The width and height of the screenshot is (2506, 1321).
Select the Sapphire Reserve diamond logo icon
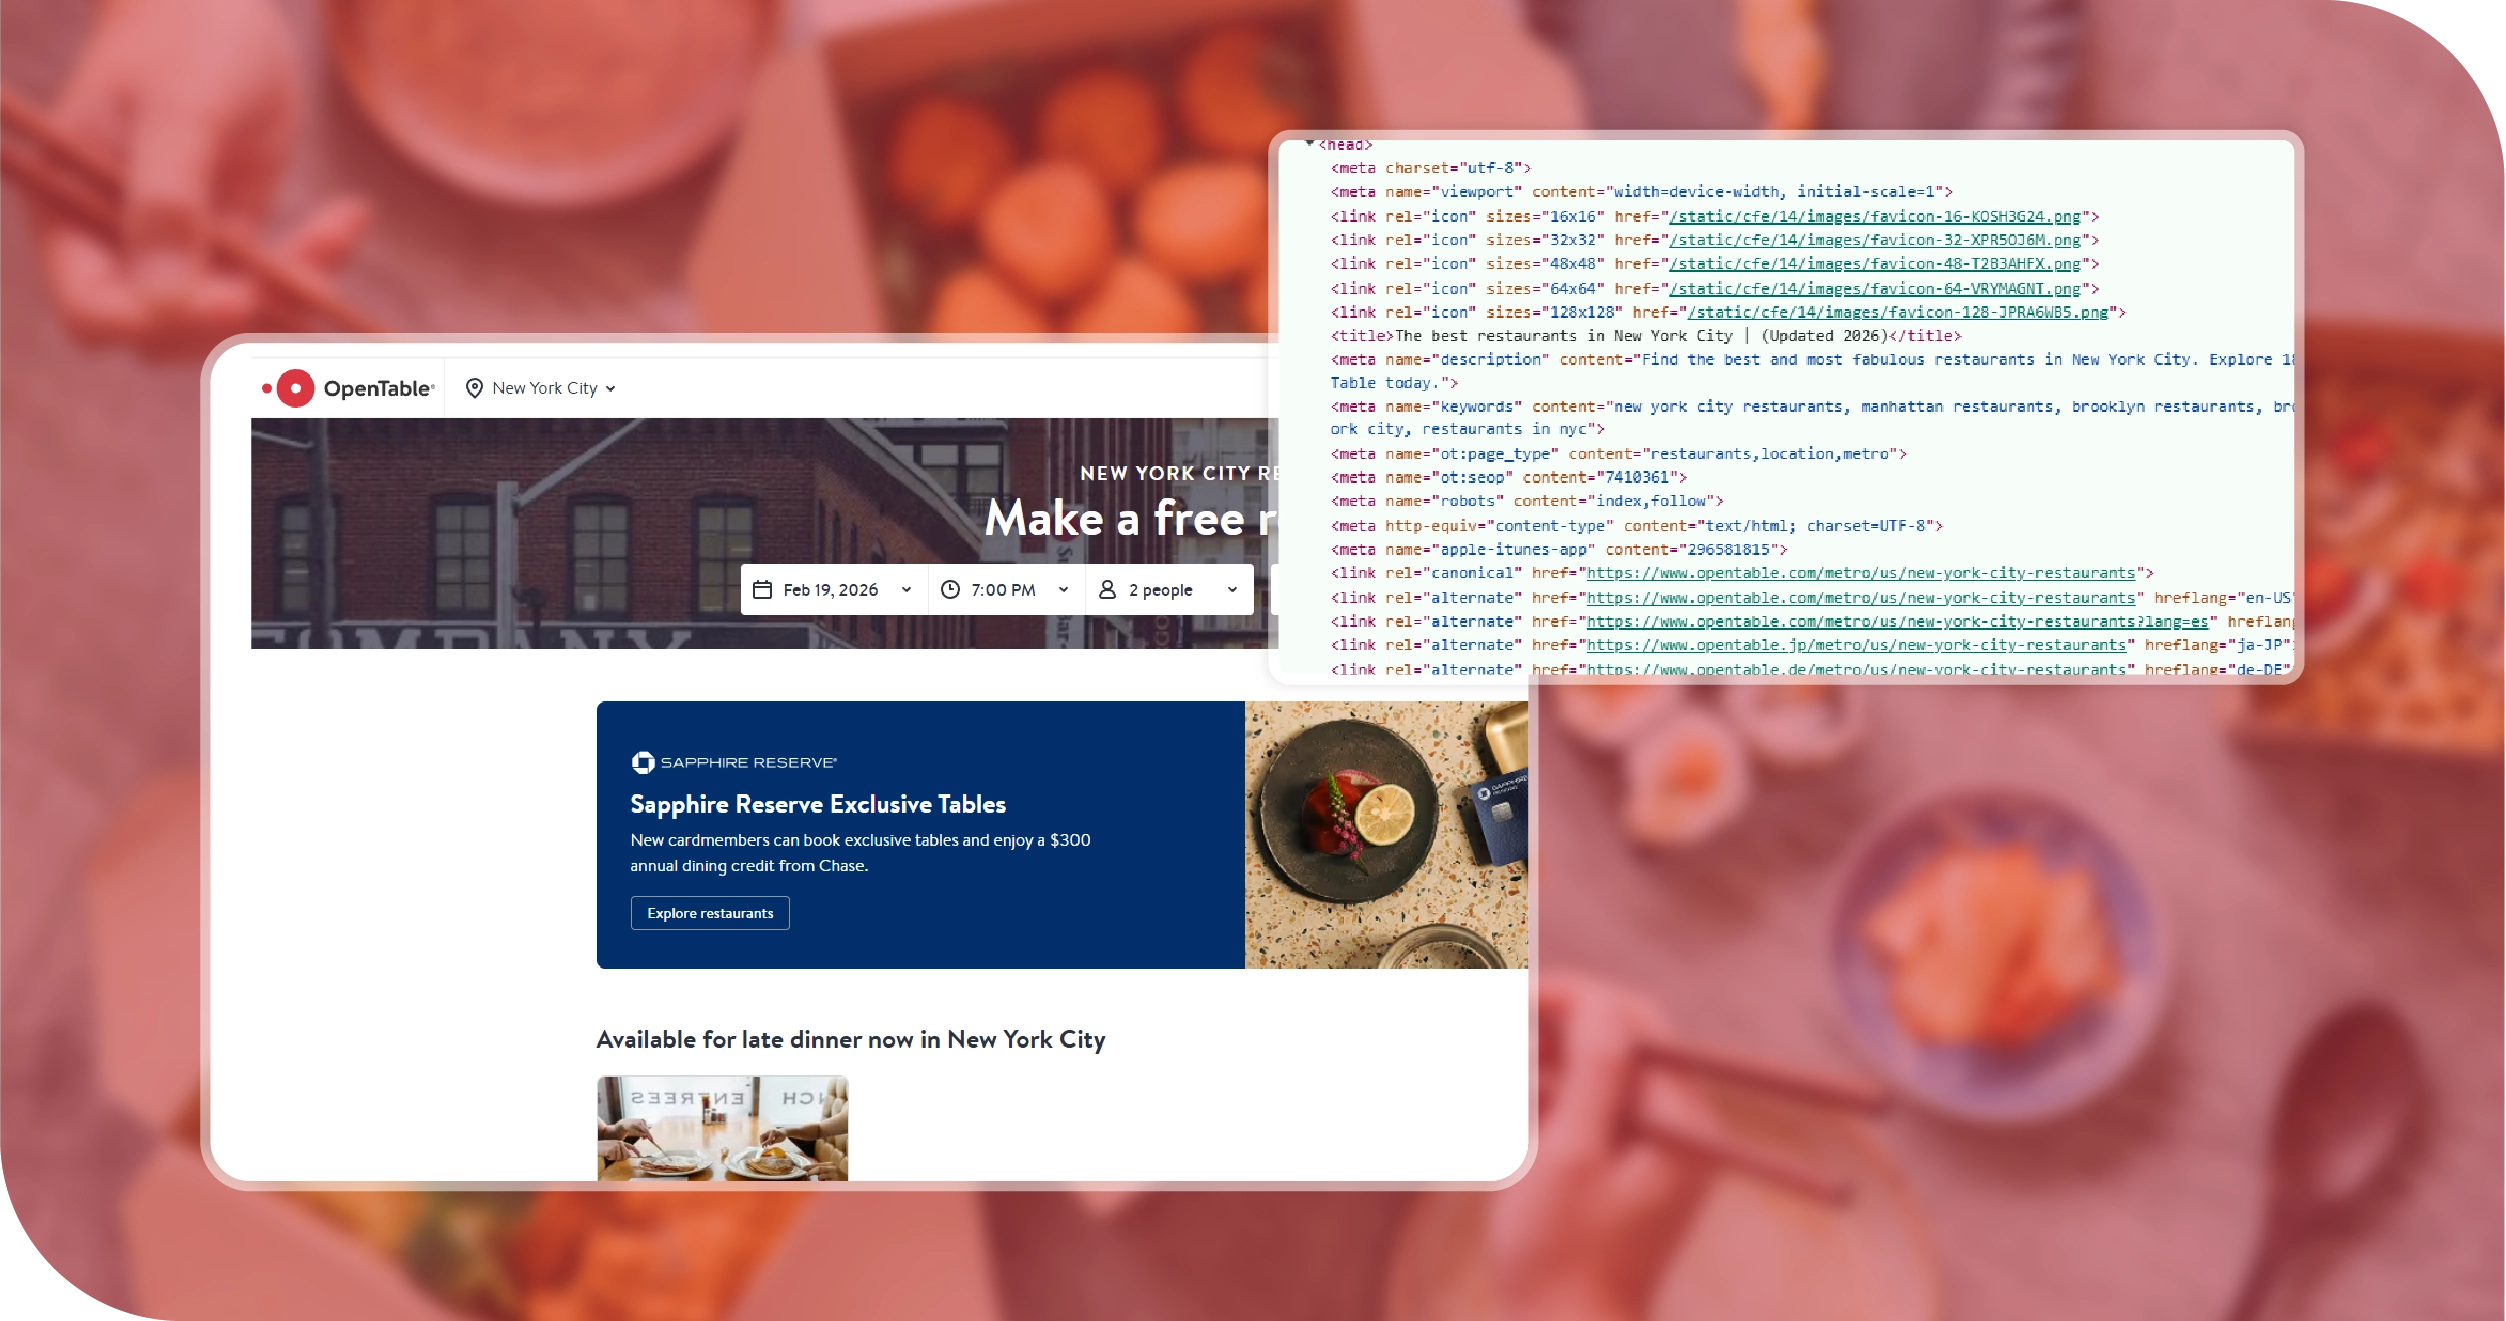[643, 762]
